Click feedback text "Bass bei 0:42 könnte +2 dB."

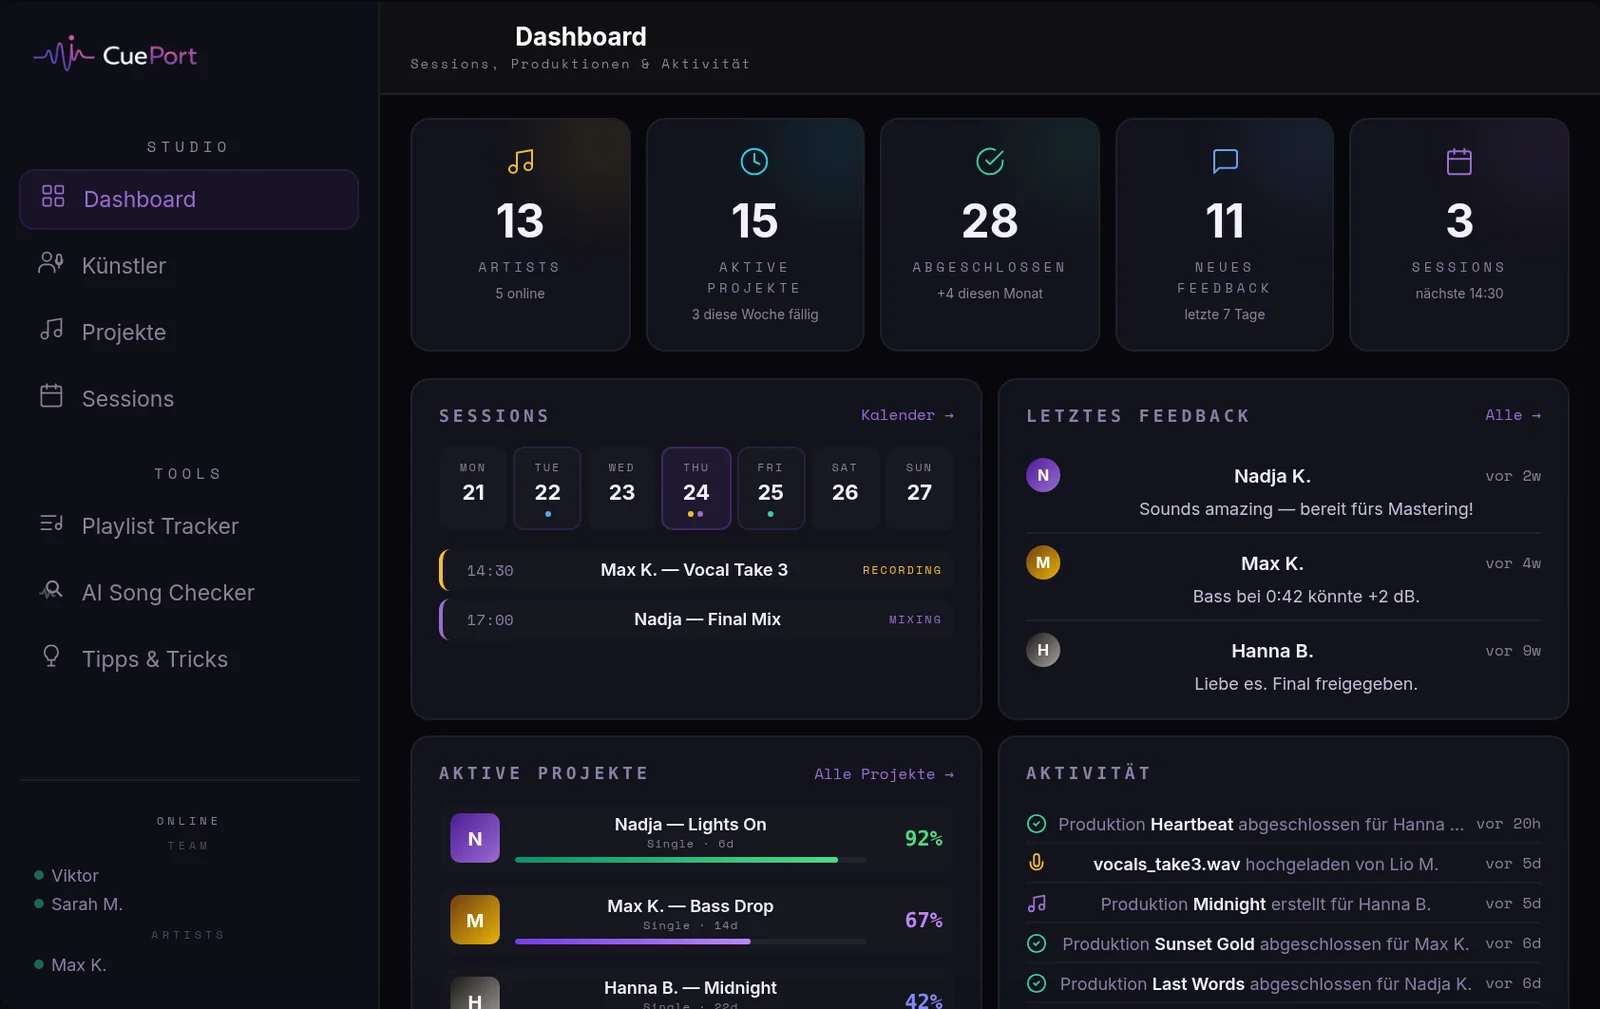pyautogui.click(x=1306, y=596)
